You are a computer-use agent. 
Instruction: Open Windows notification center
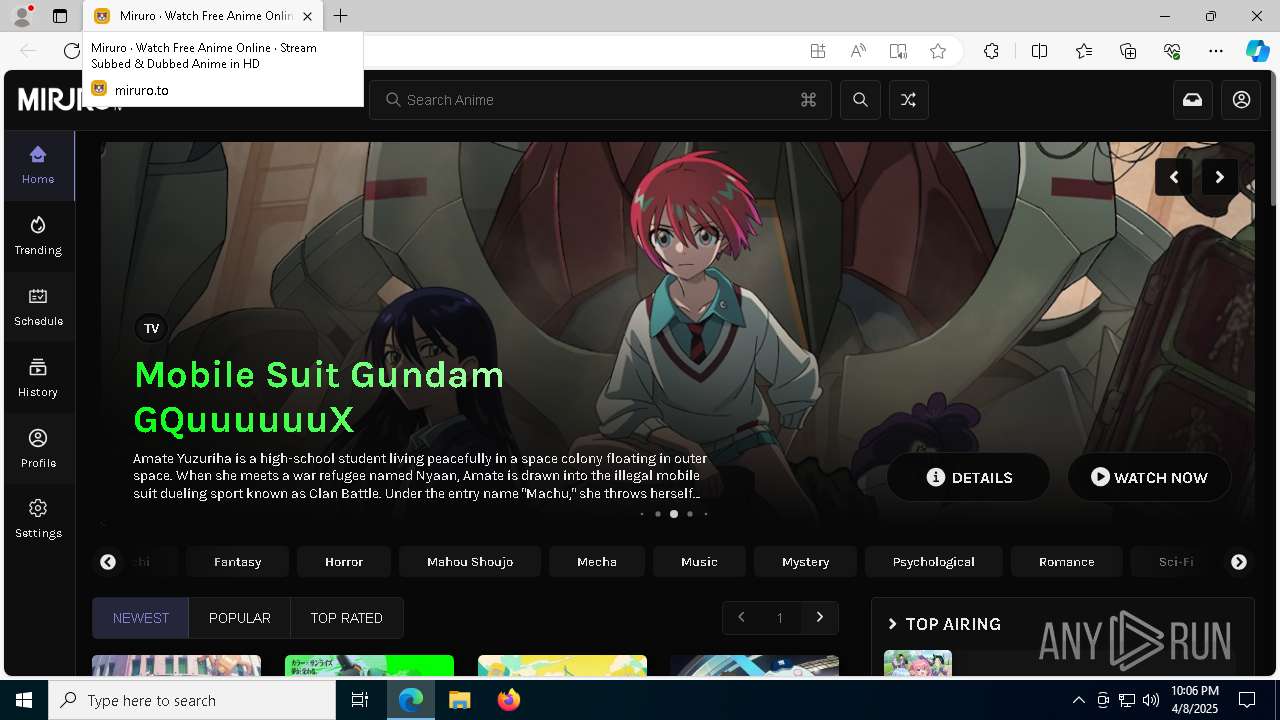tap(1247, 701)
